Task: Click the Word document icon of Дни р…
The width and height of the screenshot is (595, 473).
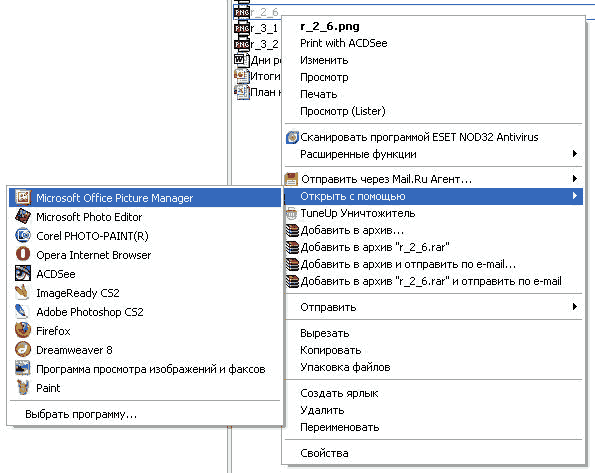Action: tap(242, 60)
